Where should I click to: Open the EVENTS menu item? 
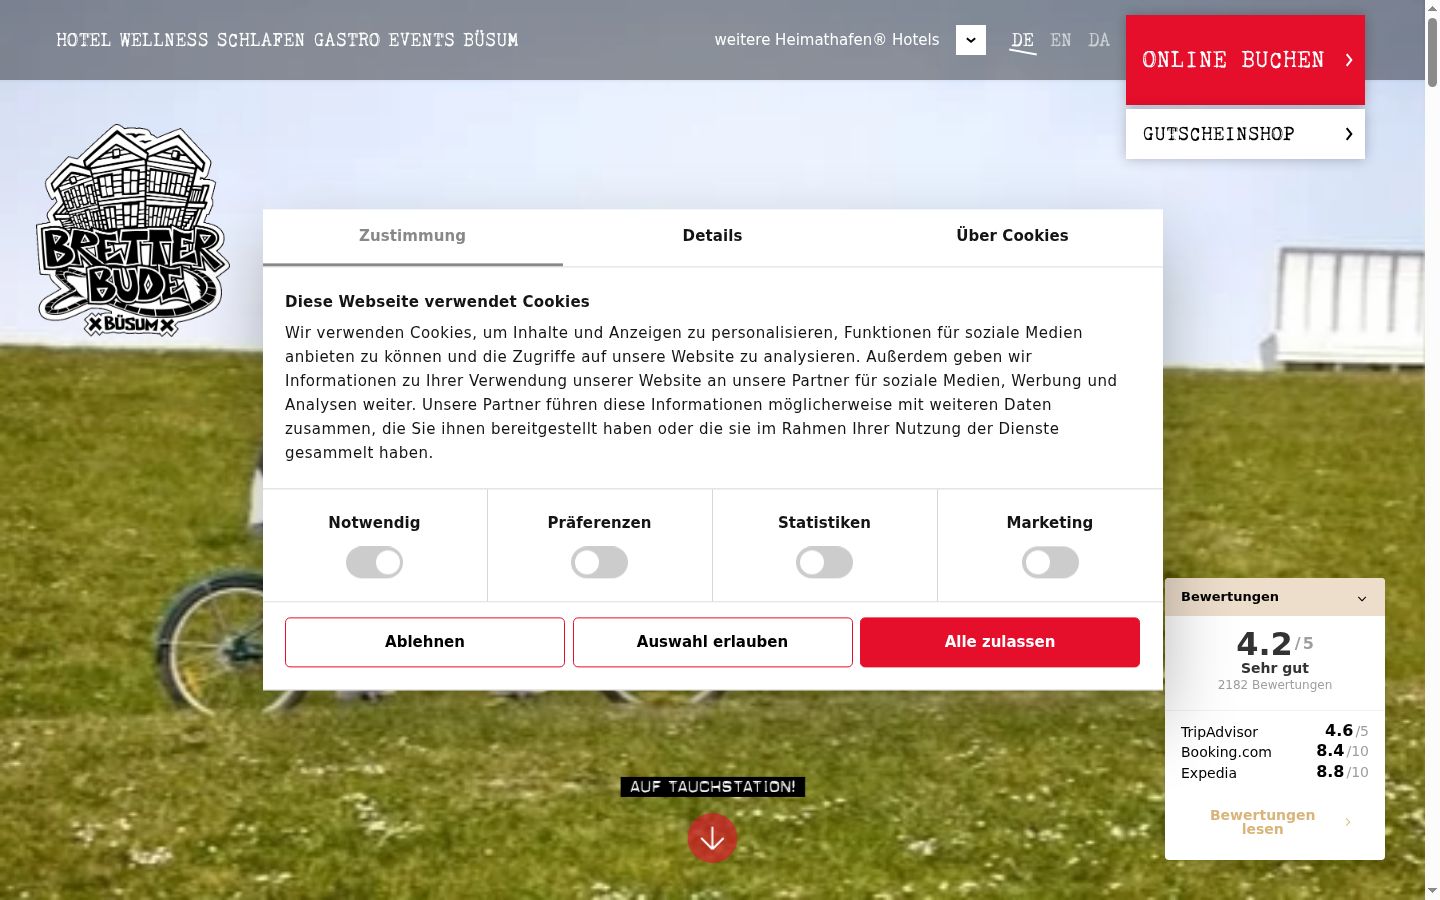pos(421,40)
